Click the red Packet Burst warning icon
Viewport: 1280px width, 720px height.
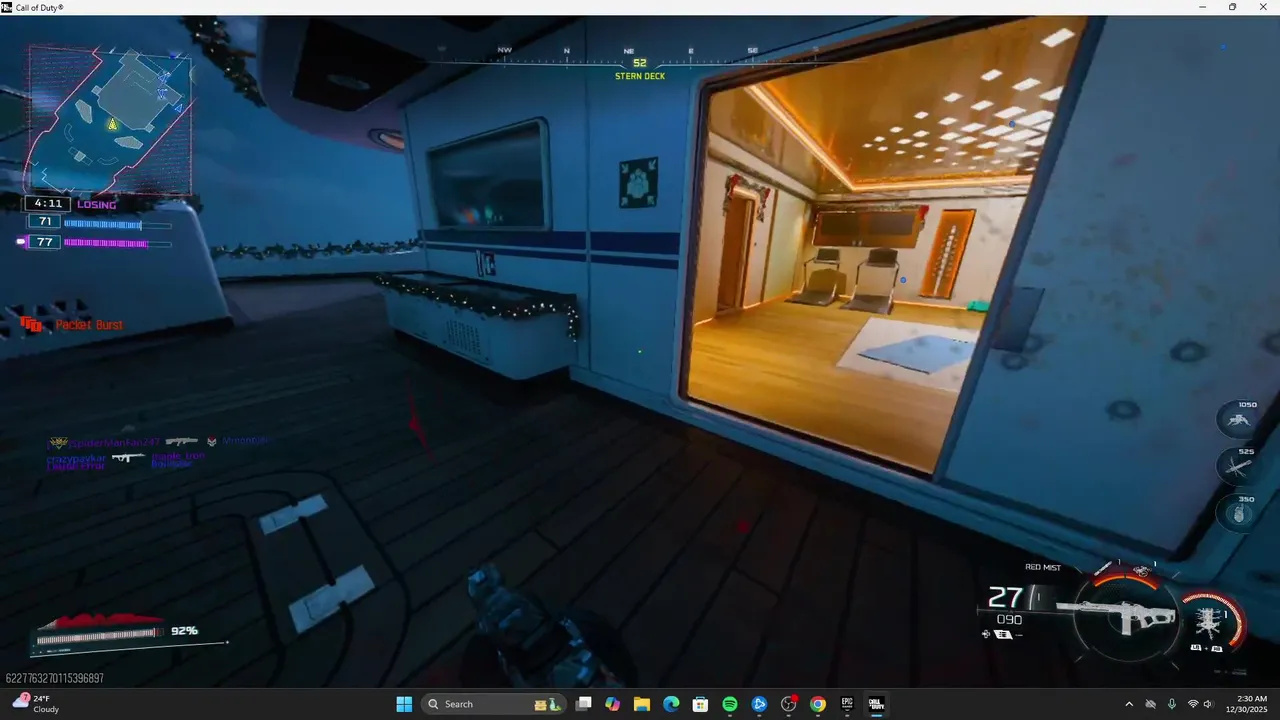pyautogui.click(x=32, y=324)
